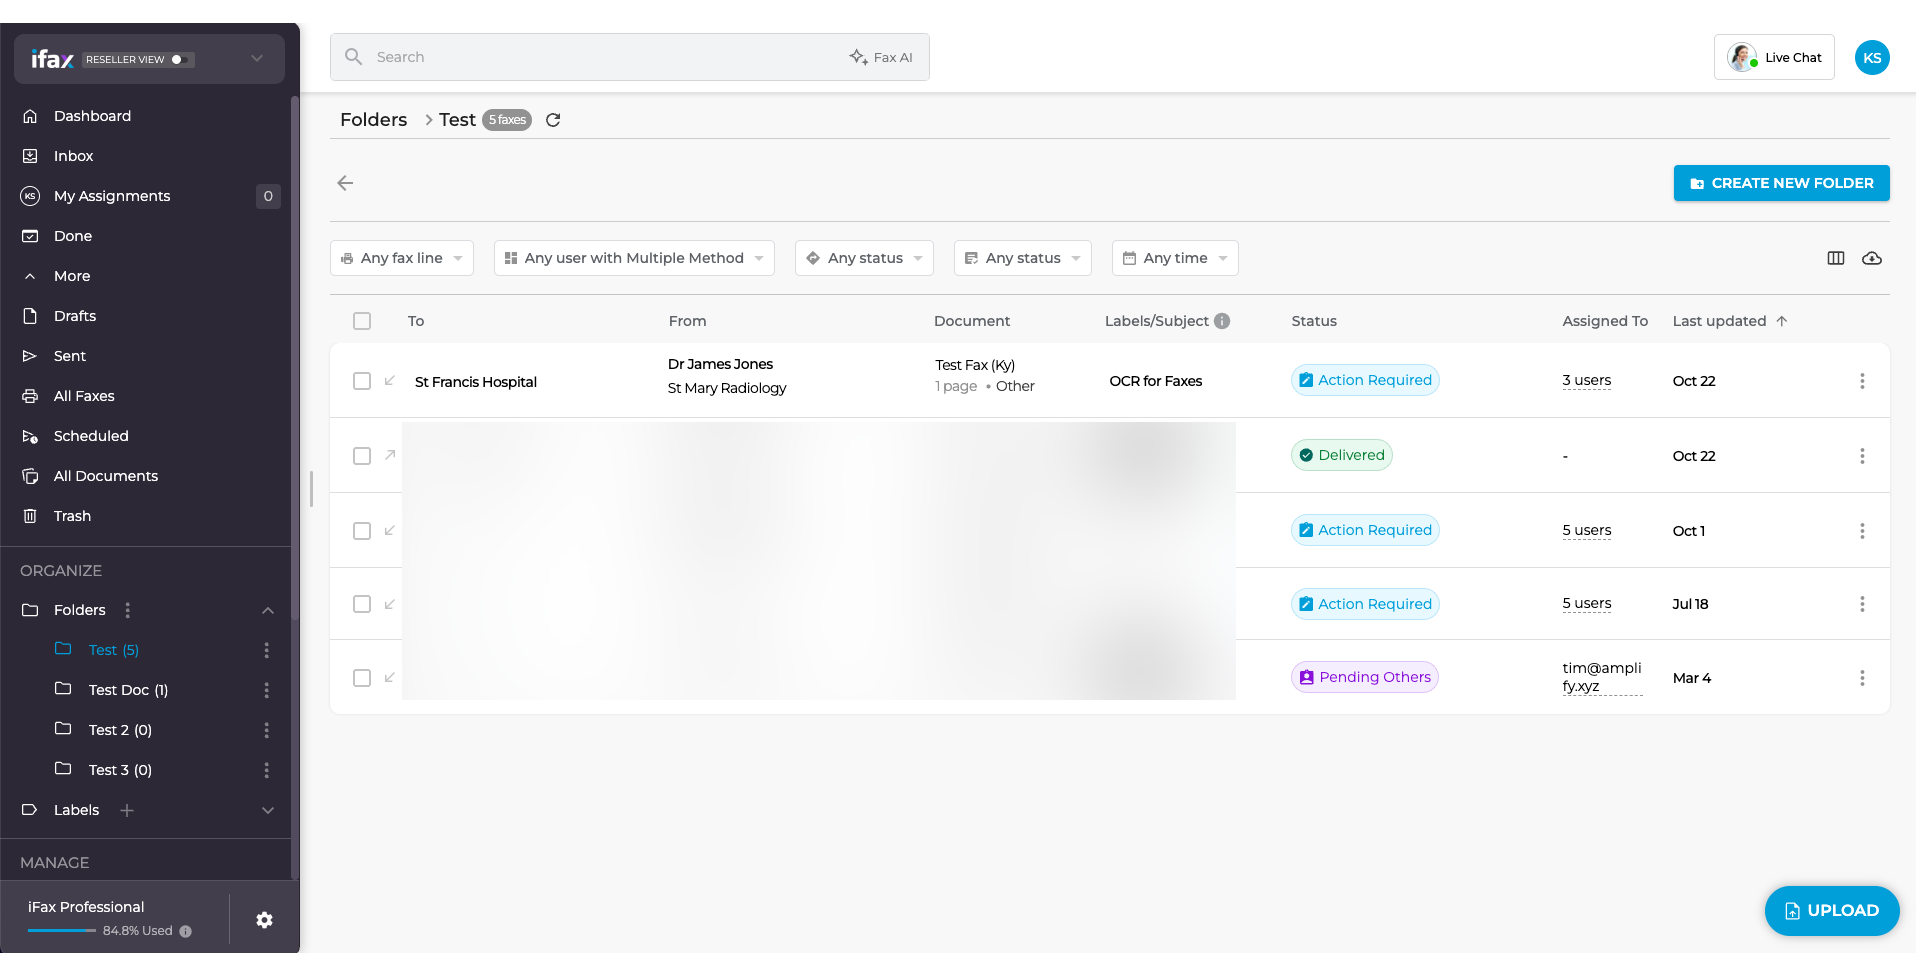The width and height of the screenshot is (1916, 979).
Task: Click the Upload button
Action: coord(1831,910)
